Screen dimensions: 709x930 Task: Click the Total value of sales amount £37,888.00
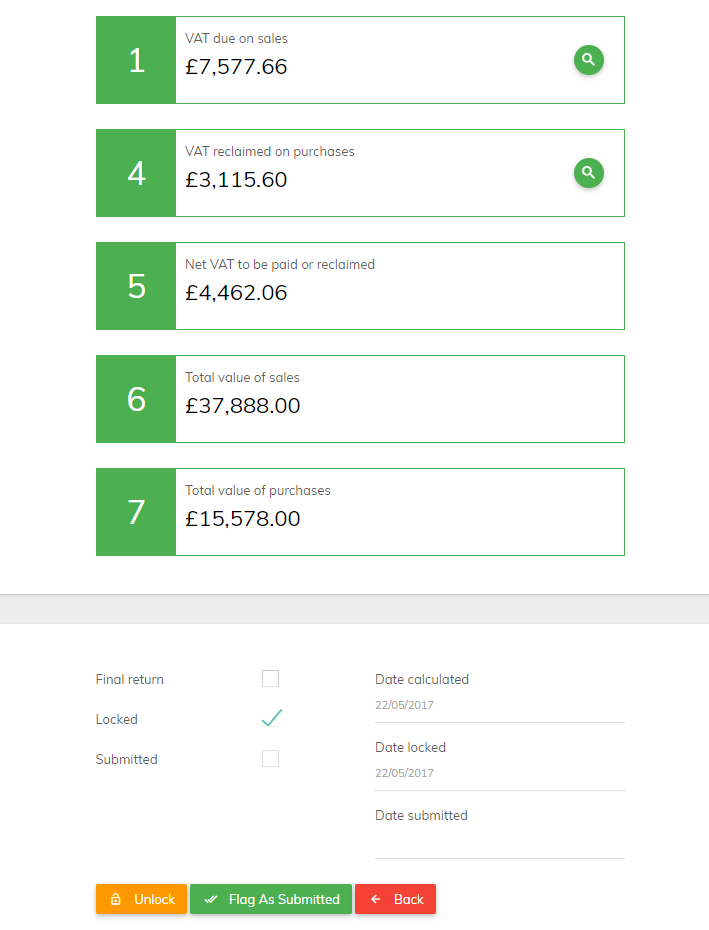pyautogui.click(x=243, y=406)
